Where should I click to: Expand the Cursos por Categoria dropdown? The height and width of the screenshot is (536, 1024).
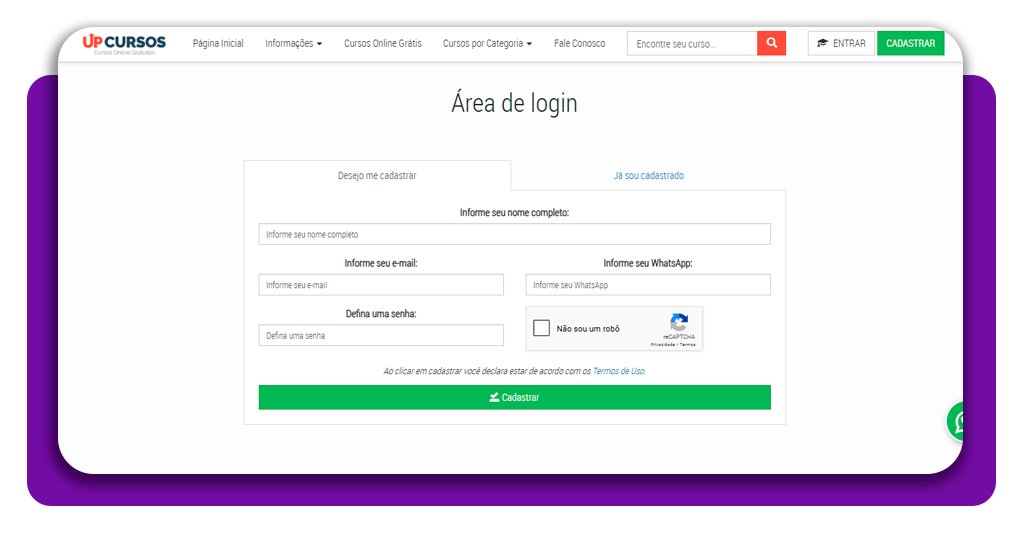pyautogui.click(x=487, y=44)
